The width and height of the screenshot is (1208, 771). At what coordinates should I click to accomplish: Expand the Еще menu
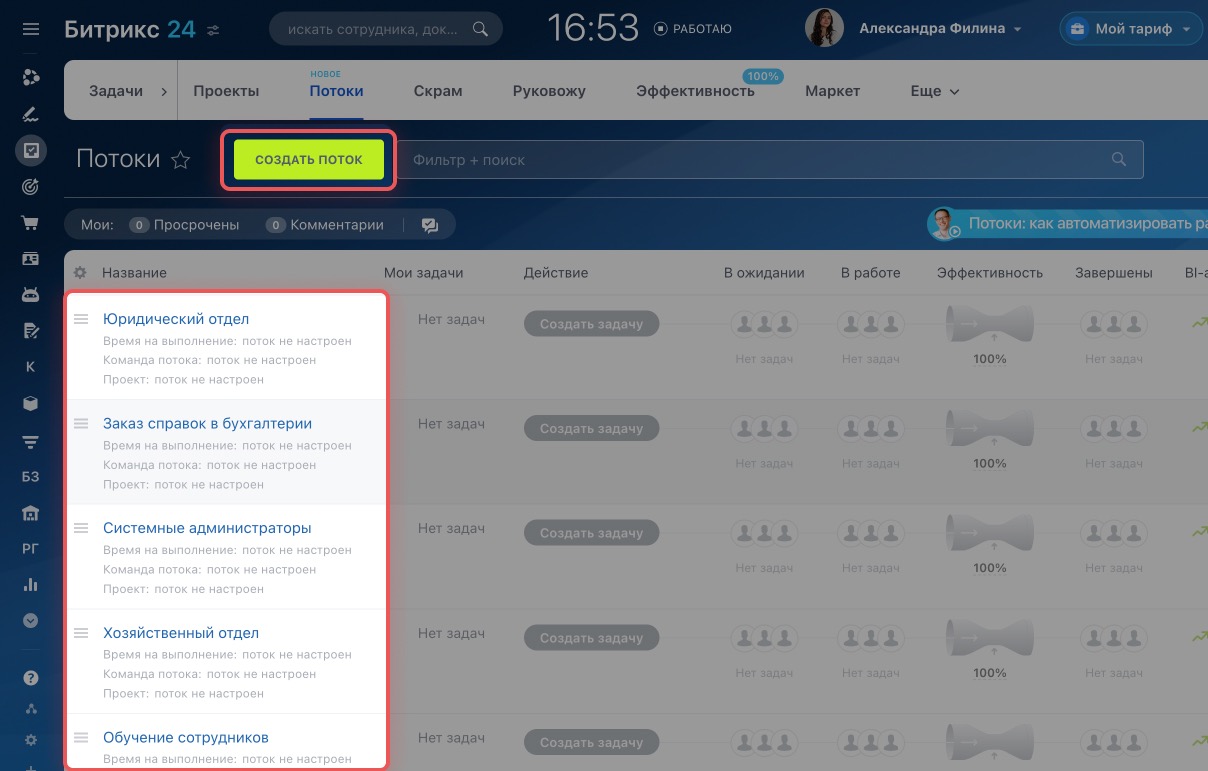pos(935,90)
